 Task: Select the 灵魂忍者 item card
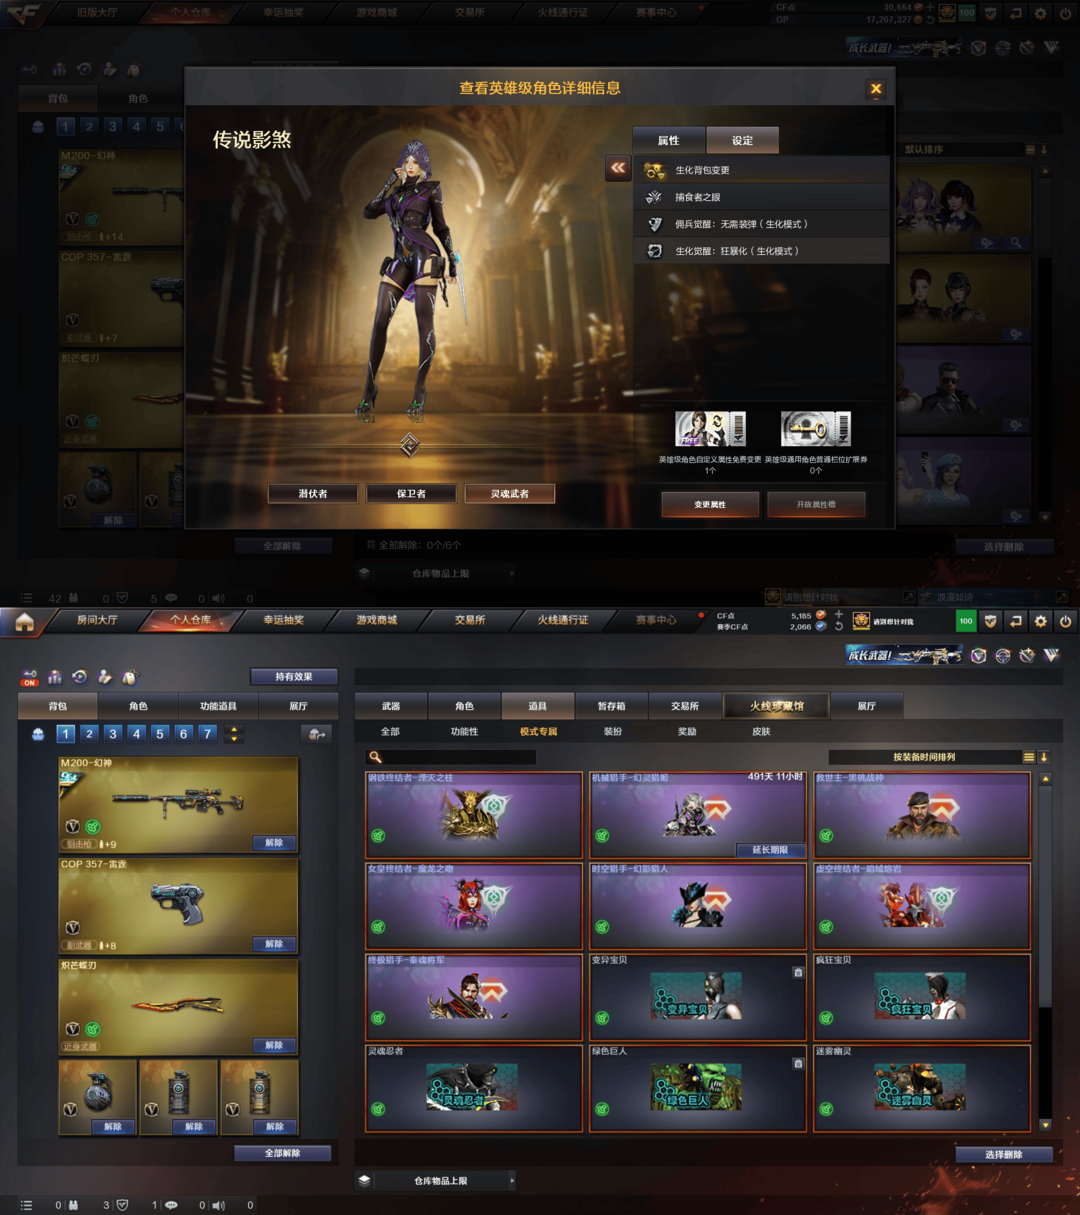[x=474, y=1088]
